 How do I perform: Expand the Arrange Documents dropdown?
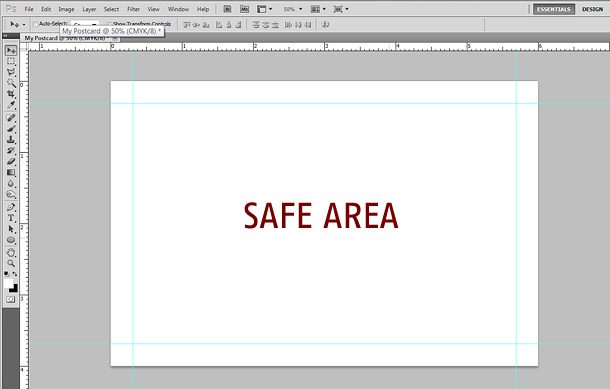[318, 9]
